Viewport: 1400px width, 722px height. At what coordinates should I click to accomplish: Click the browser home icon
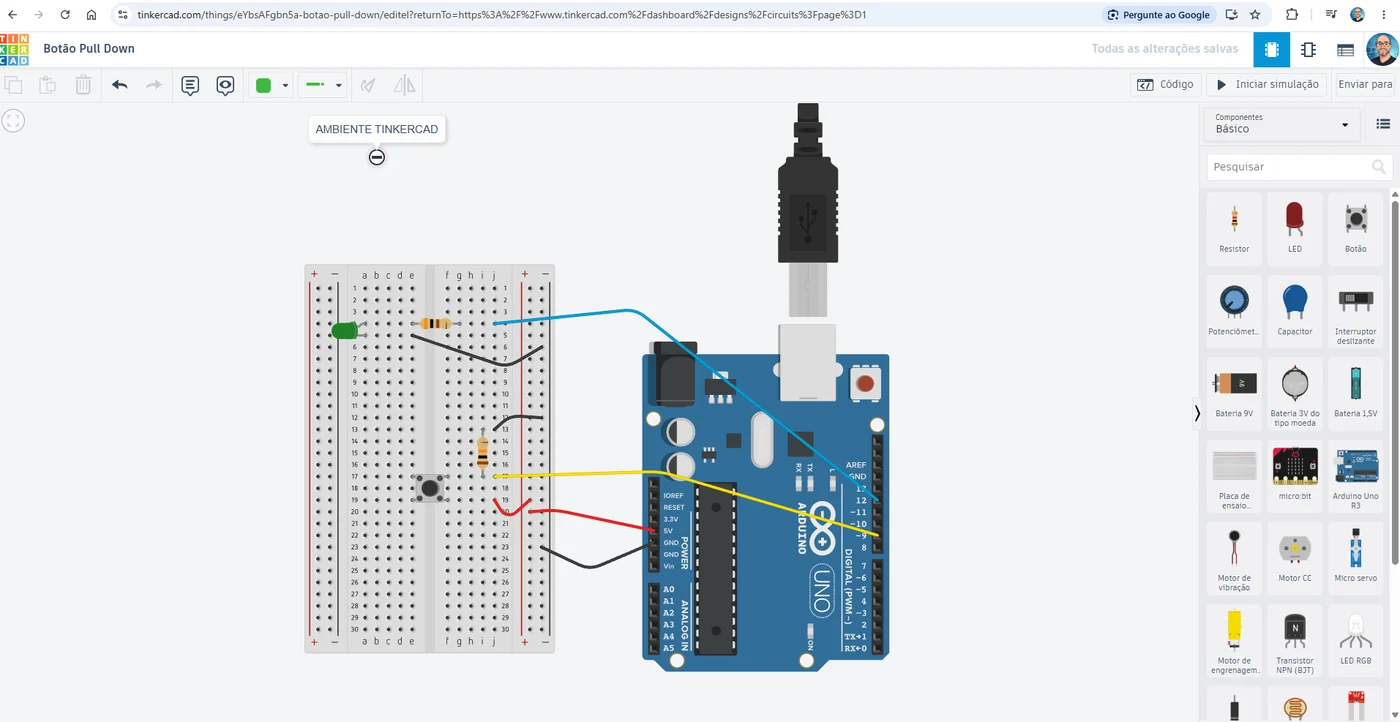coord(91,15)
